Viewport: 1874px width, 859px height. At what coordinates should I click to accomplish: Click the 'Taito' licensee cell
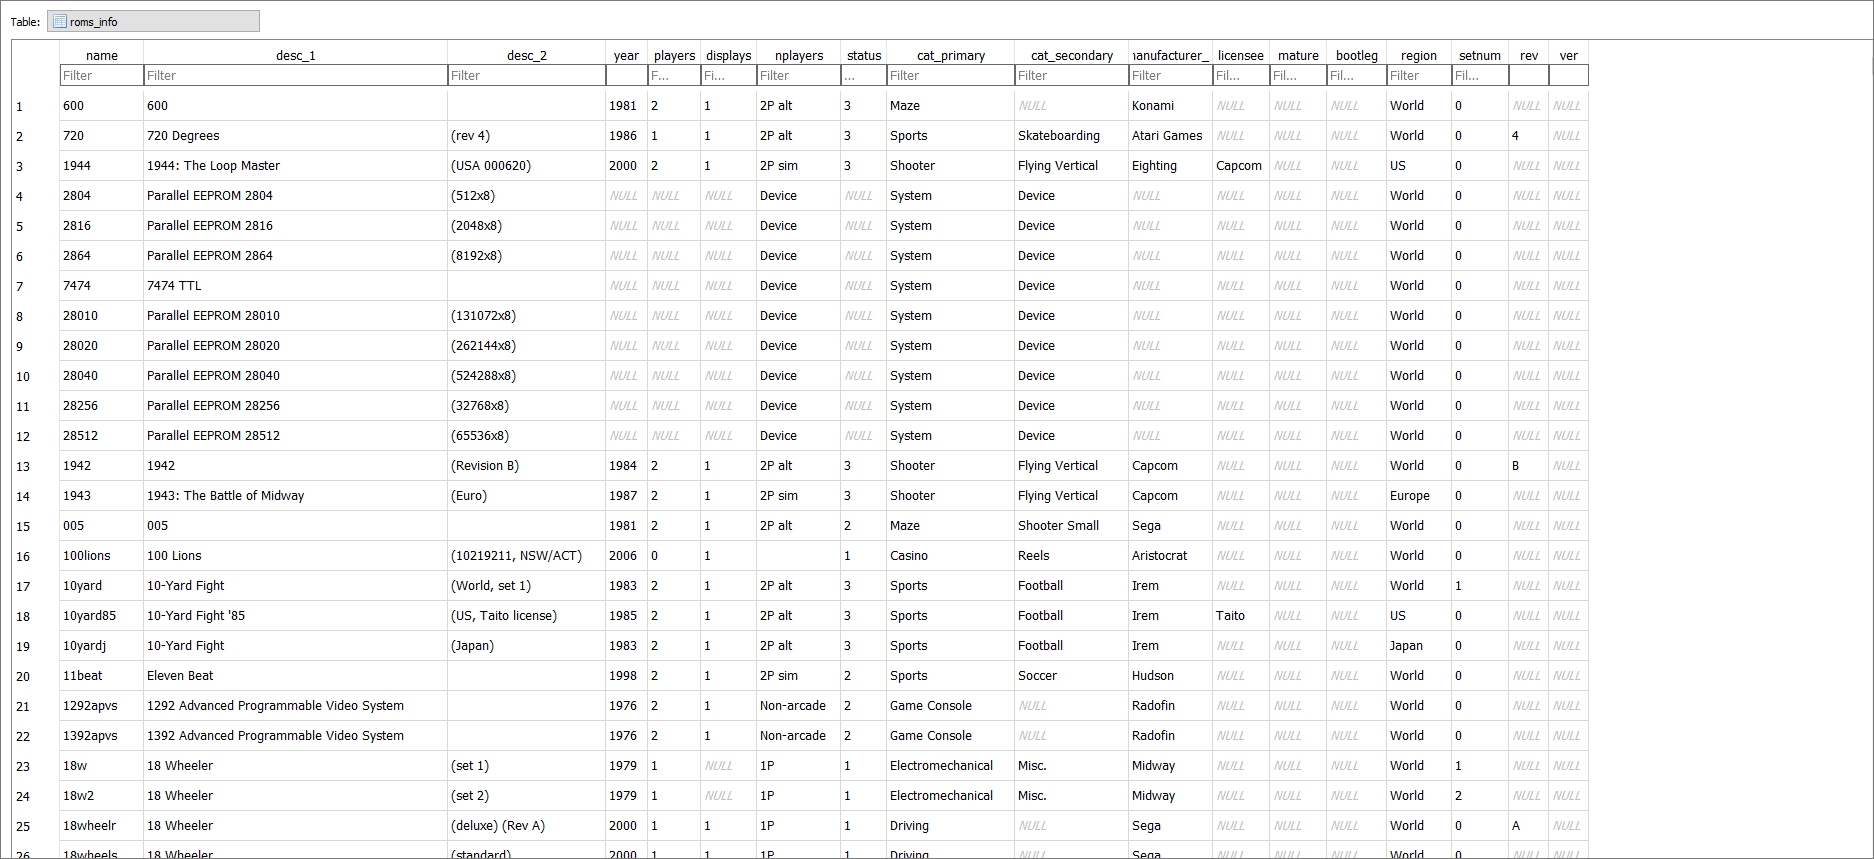click(x=1240, y=616)
